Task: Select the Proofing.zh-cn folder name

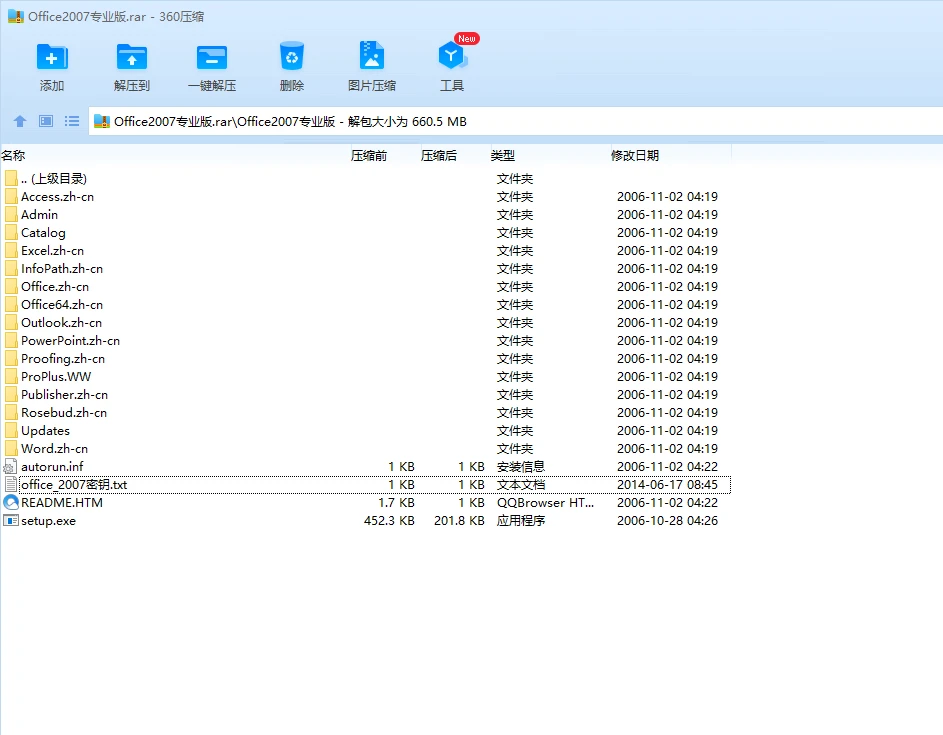Action: click(63, 359)
